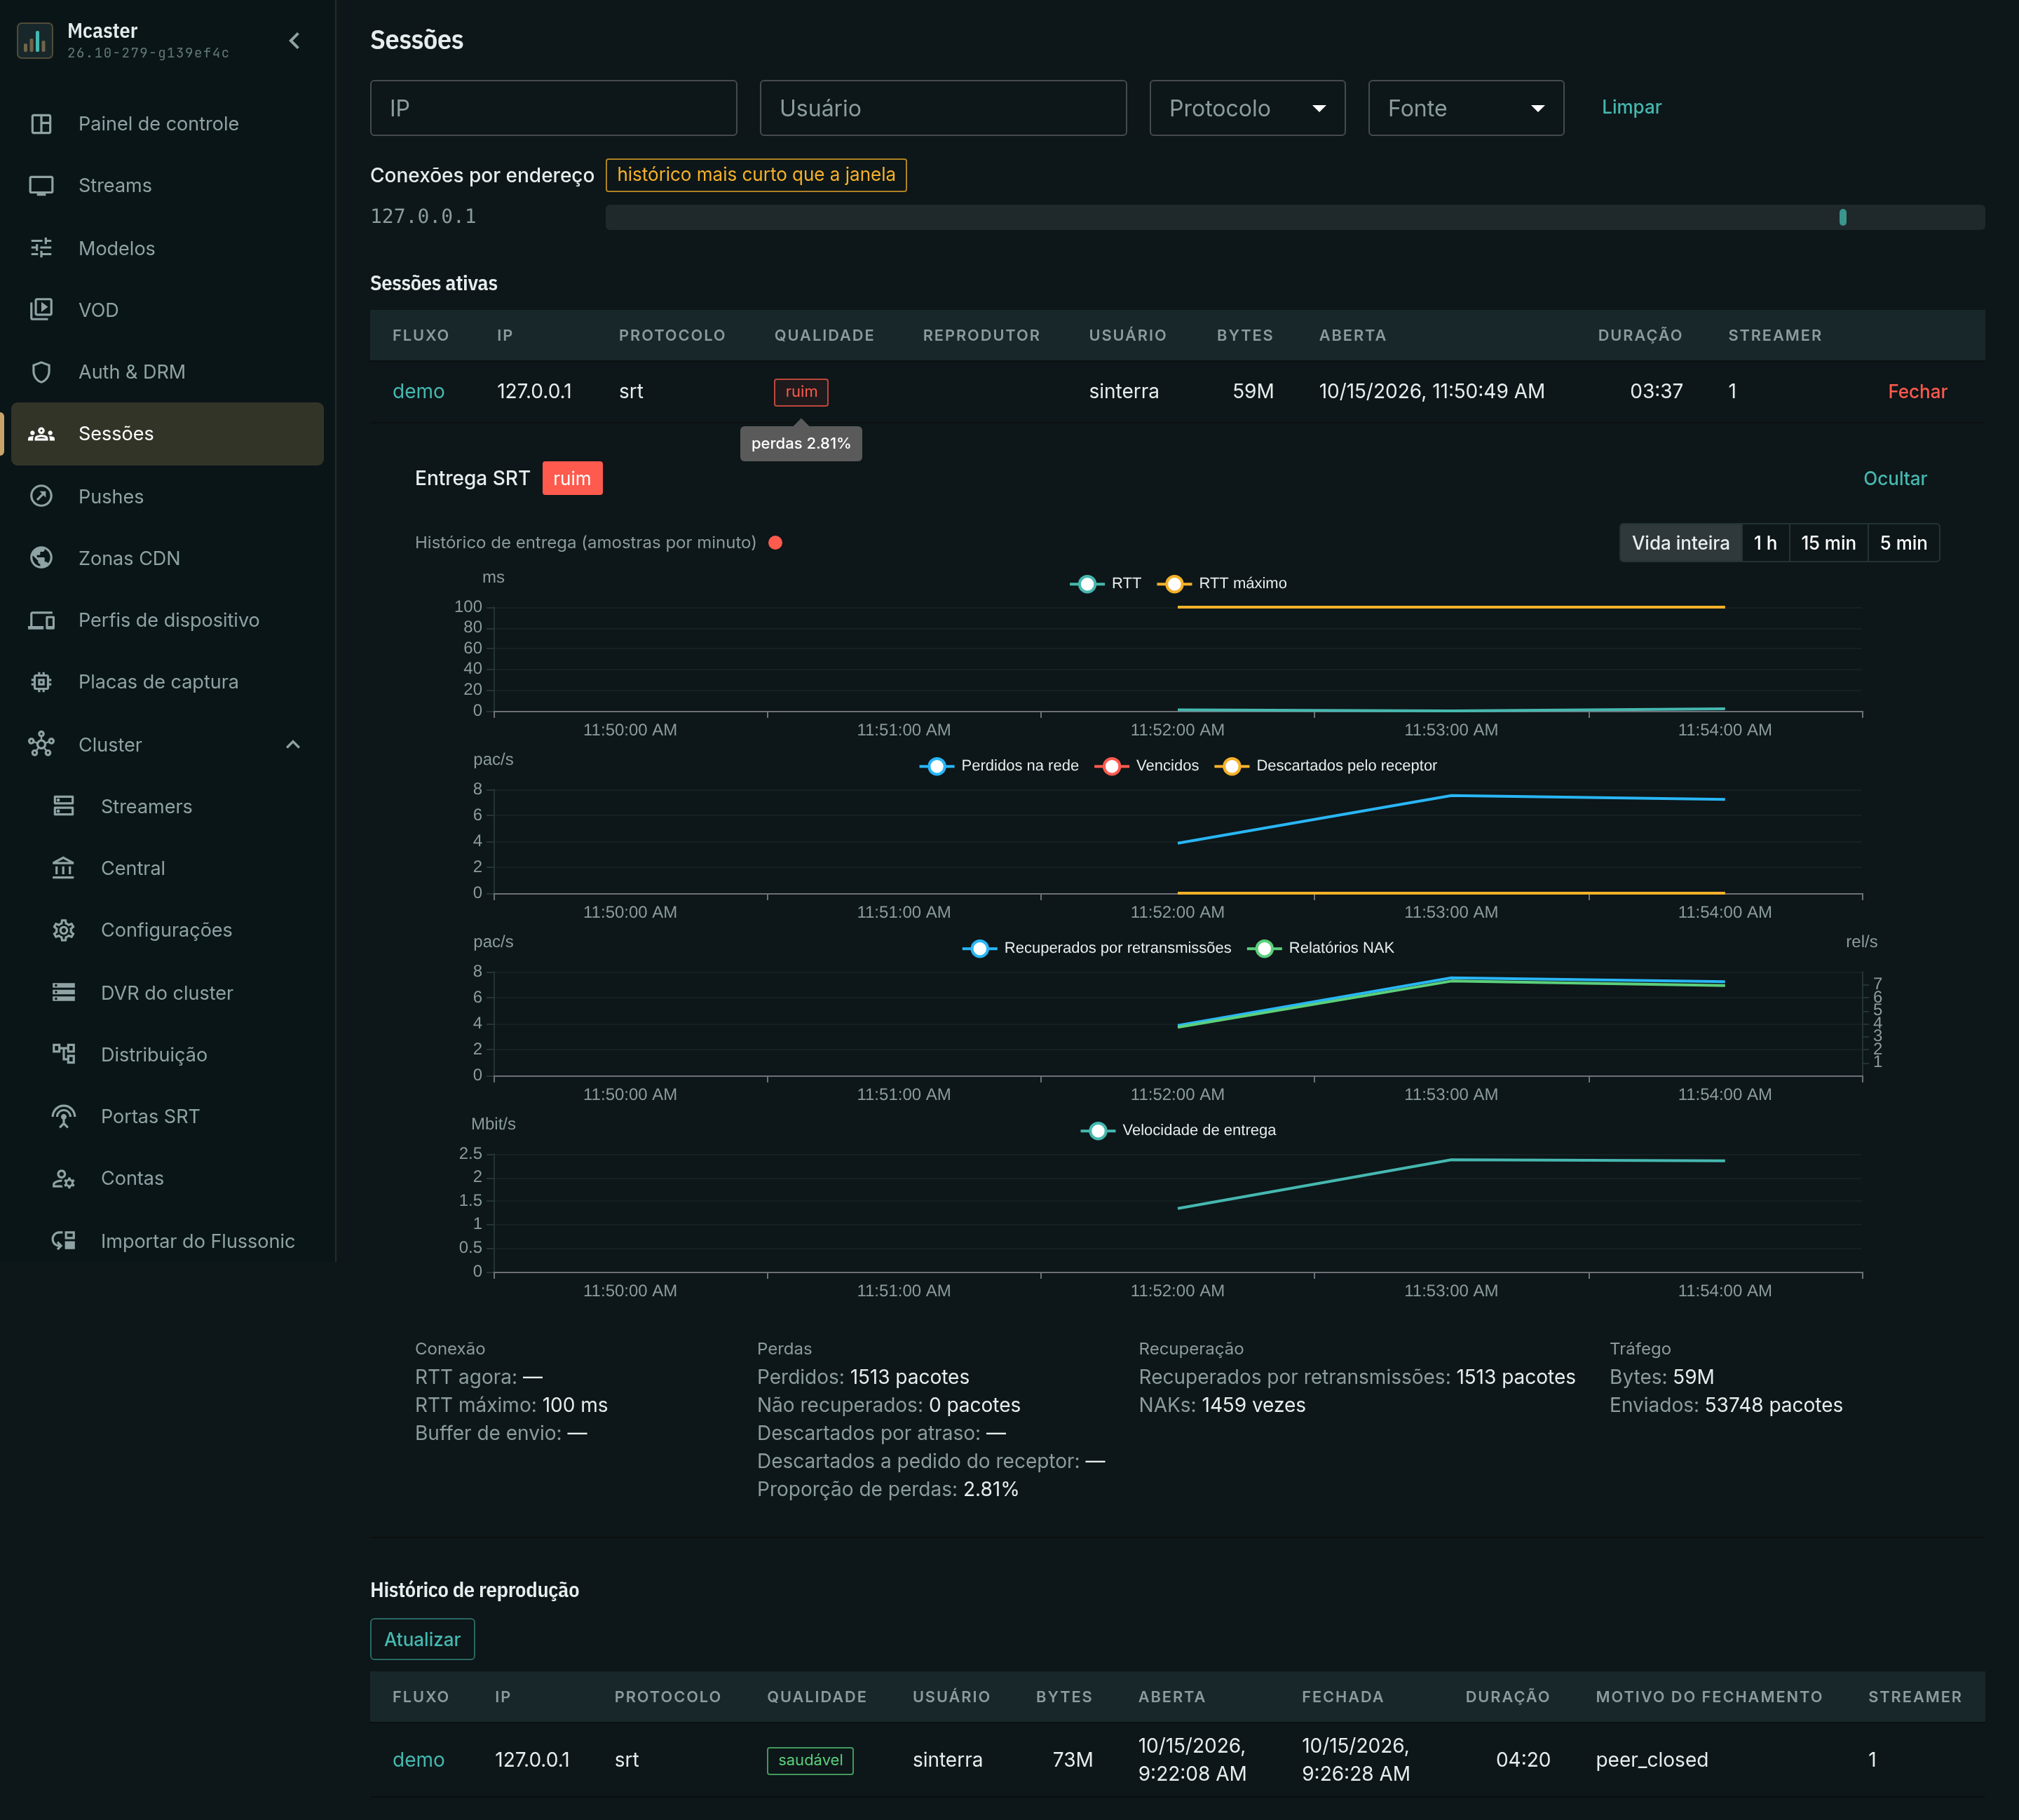Open the VOD library icon
2019x1820 pixels.
(41, 310)
